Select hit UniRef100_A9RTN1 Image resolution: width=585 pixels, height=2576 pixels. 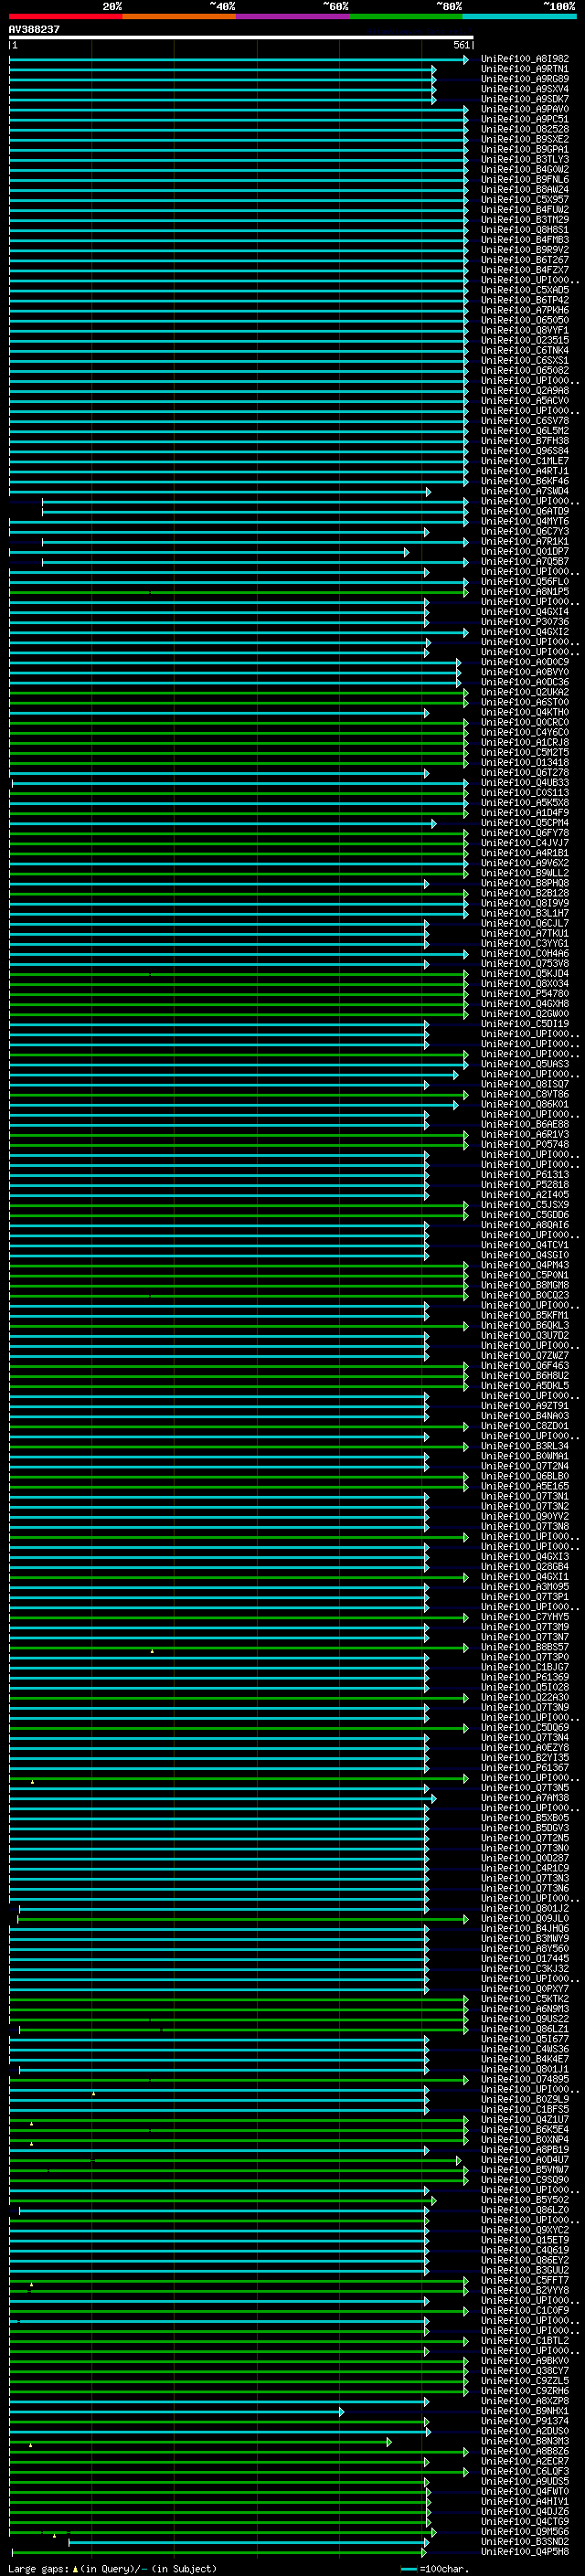525,69
